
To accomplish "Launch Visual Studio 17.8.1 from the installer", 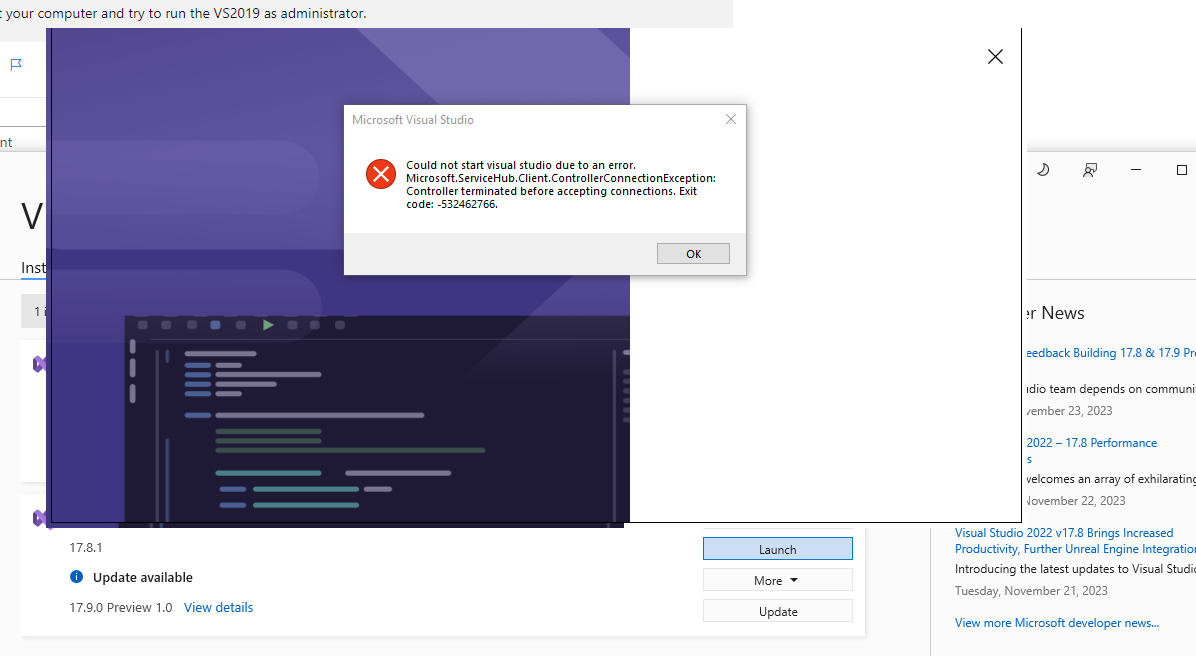I will point(777,549).
